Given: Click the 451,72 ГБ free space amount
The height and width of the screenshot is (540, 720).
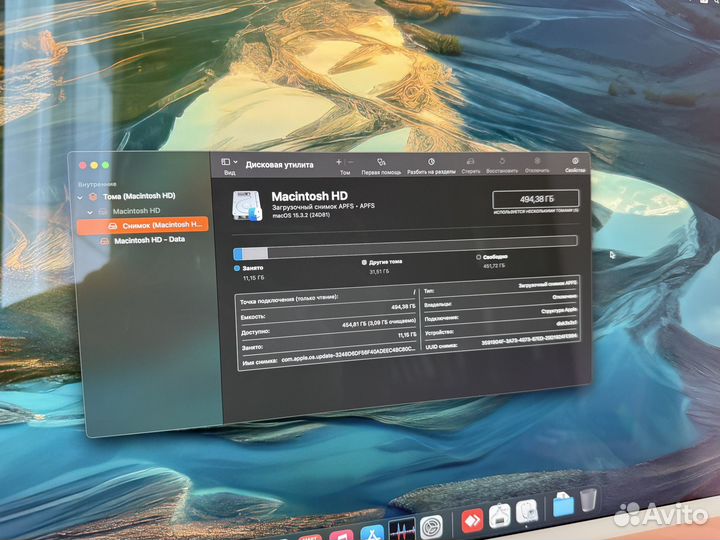Looking at the screenshot, I should tap(494, 266).
